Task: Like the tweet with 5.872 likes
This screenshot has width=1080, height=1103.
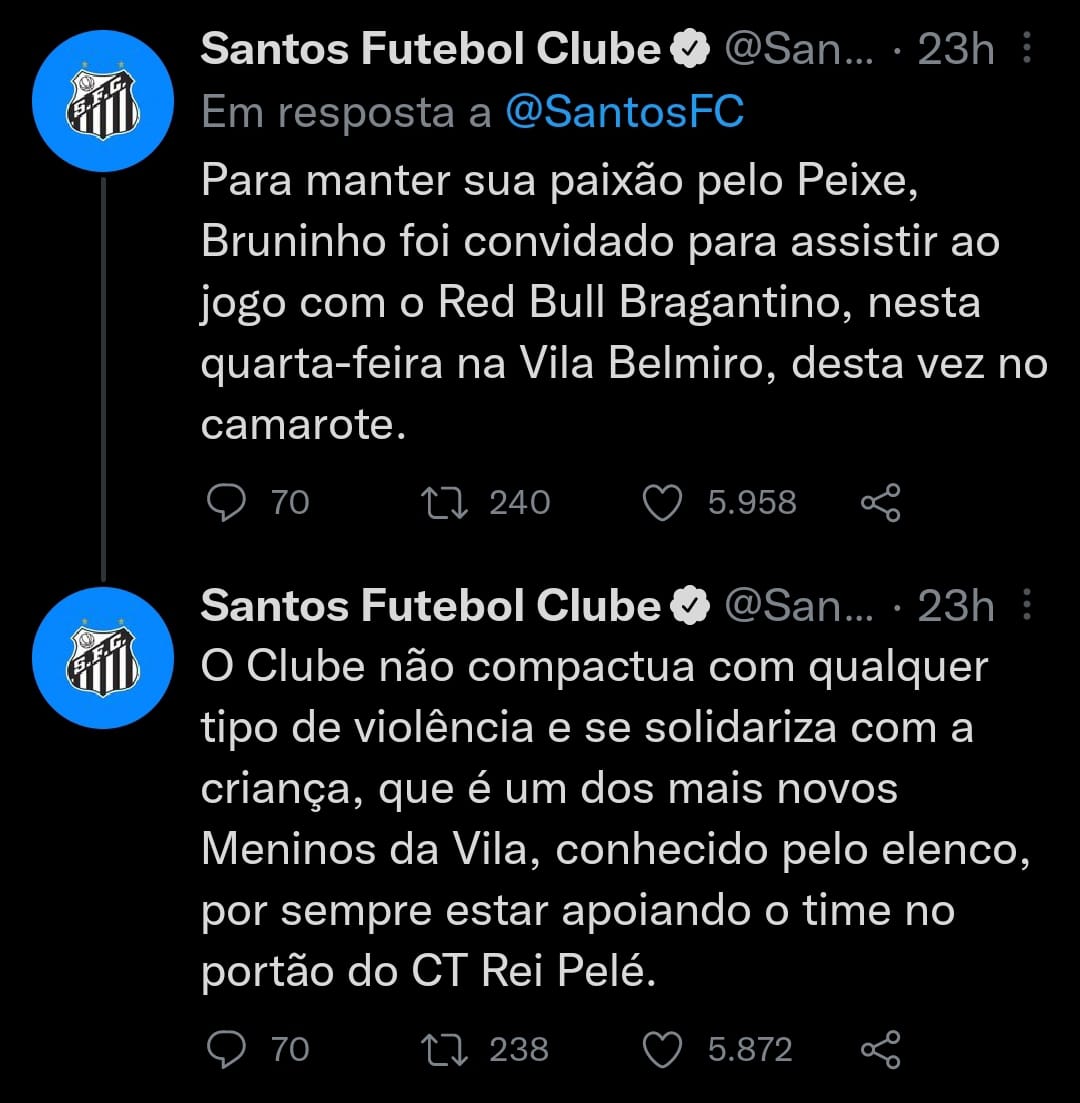Action: click(662, 1050)
